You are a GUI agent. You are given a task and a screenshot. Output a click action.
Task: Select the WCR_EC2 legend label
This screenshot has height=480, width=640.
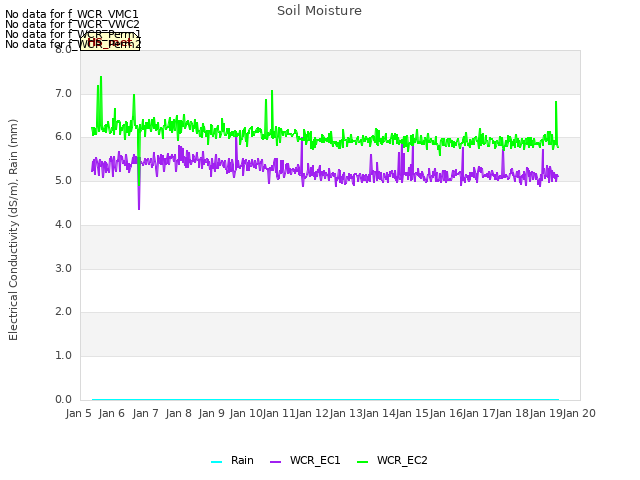pos(402,460)
